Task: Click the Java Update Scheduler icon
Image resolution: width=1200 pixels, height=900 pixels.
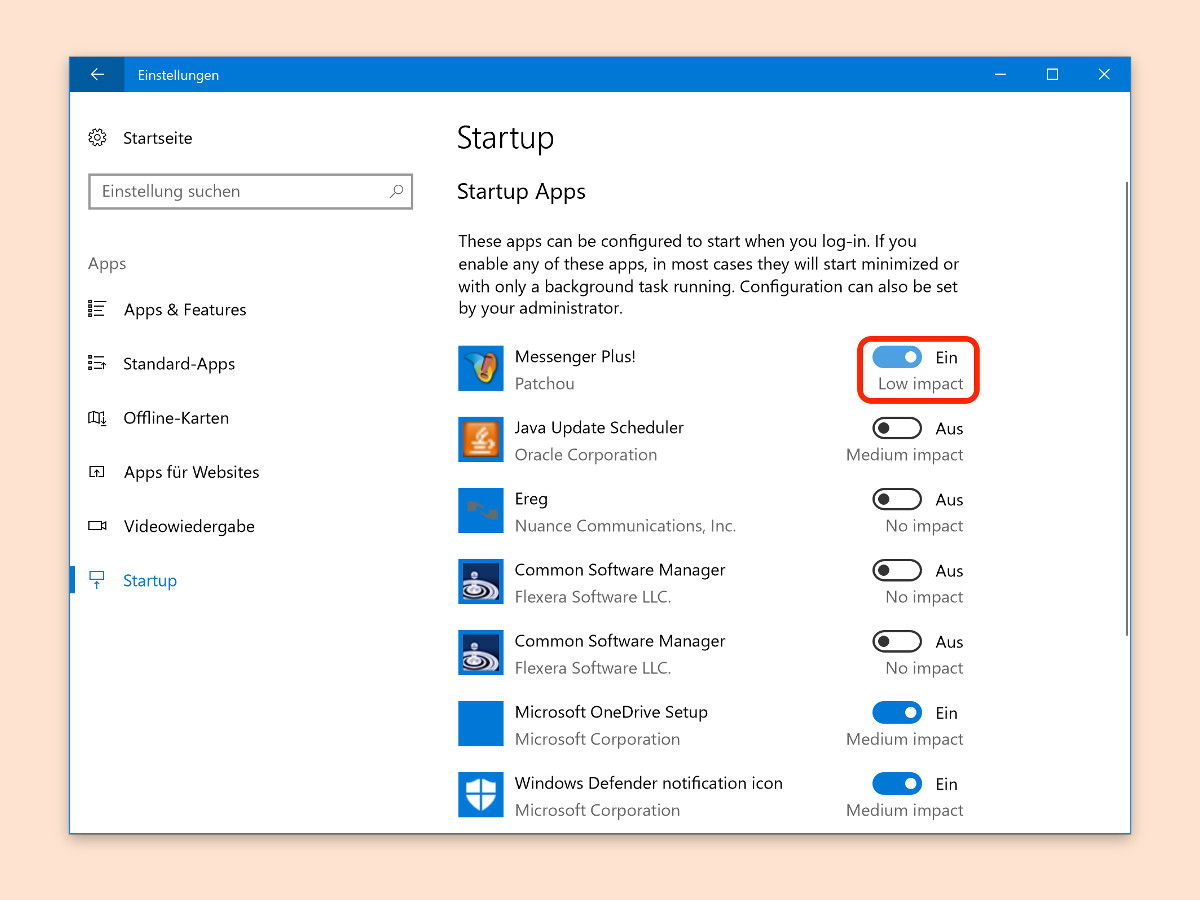Action: pyautogui.click(x=480, y=440)
